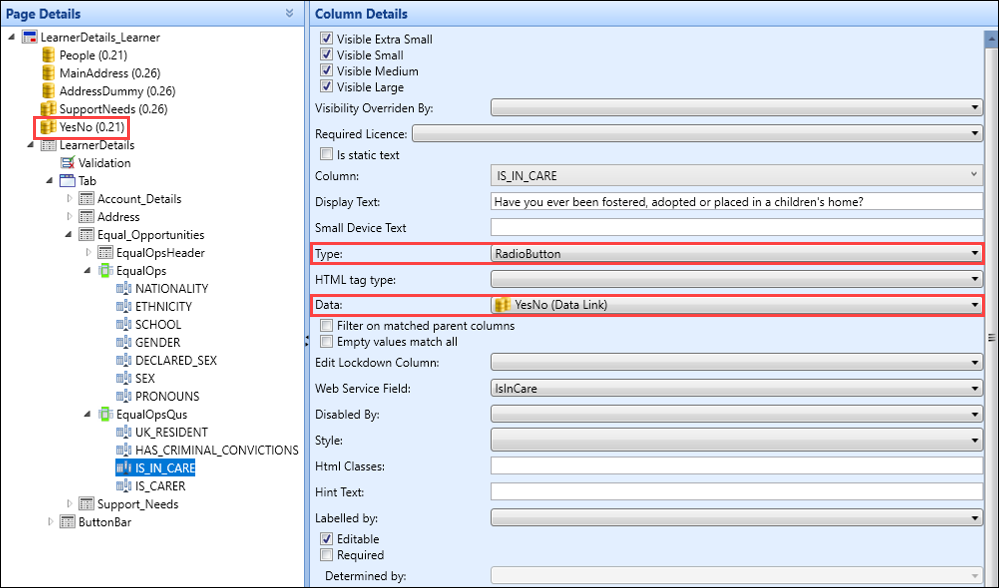Click the EqualOpsHeader table icon
This screenshot has height=588, width=999.
pyautogui.click(x=105, y=252)
